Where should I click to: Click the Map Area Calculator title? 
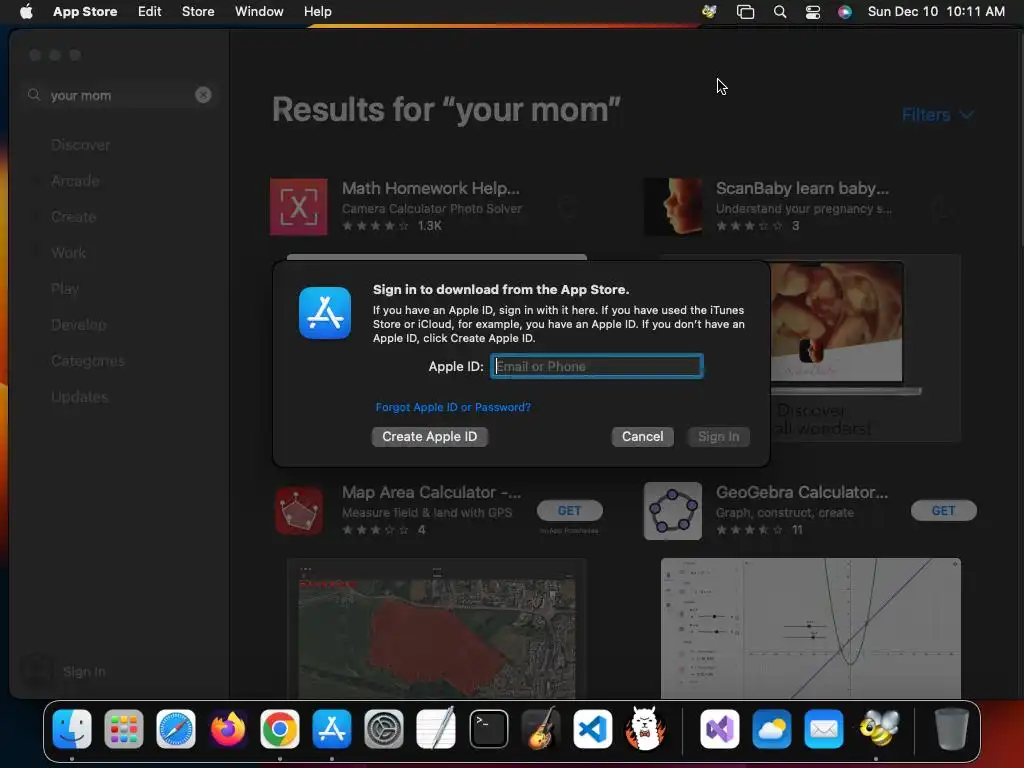[x=431, y=492]
